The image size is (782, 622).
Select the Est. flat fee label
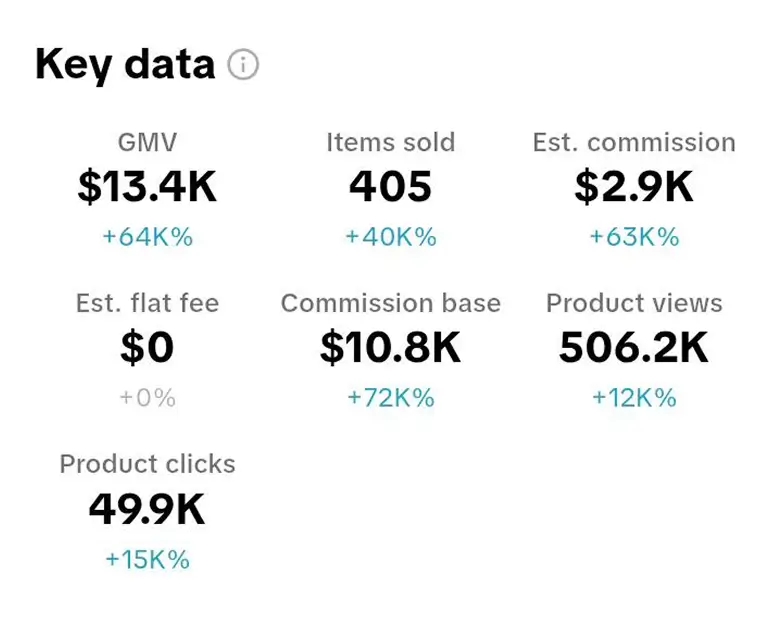(147, 303)
